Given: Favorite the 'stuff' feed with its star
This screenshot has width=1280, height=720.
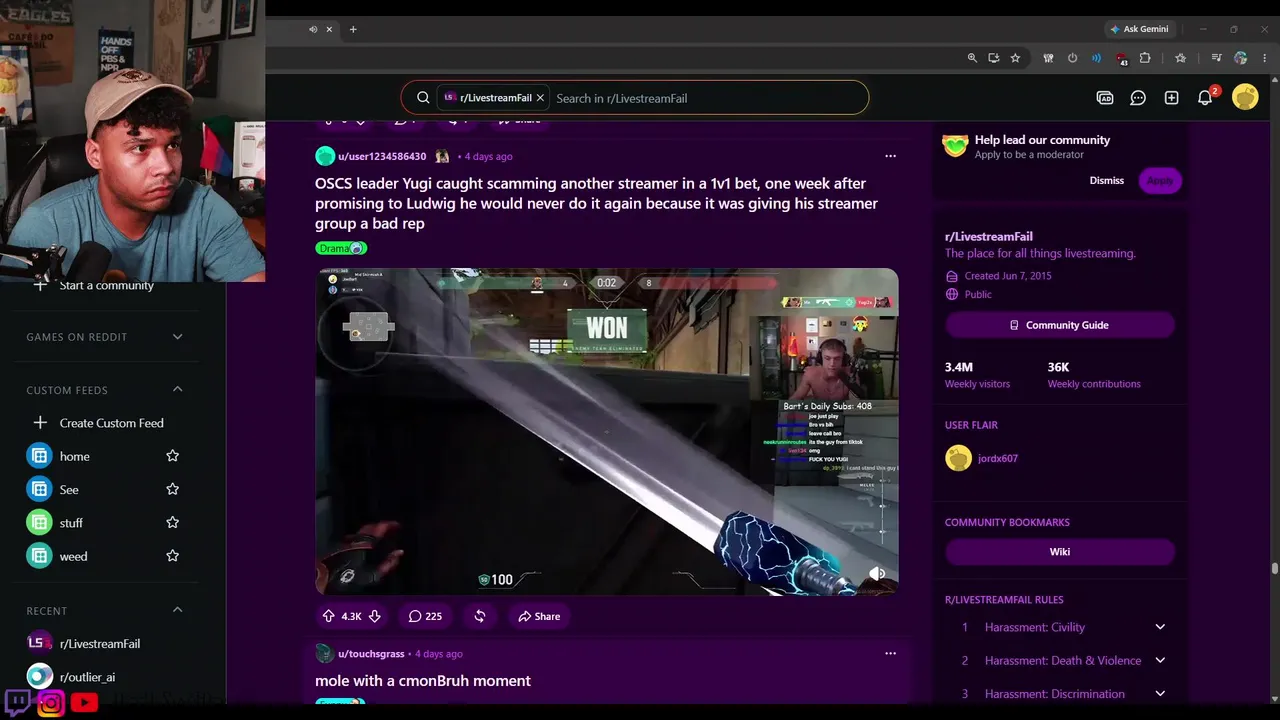Looking at the screenshot, I should coord(172,523).
